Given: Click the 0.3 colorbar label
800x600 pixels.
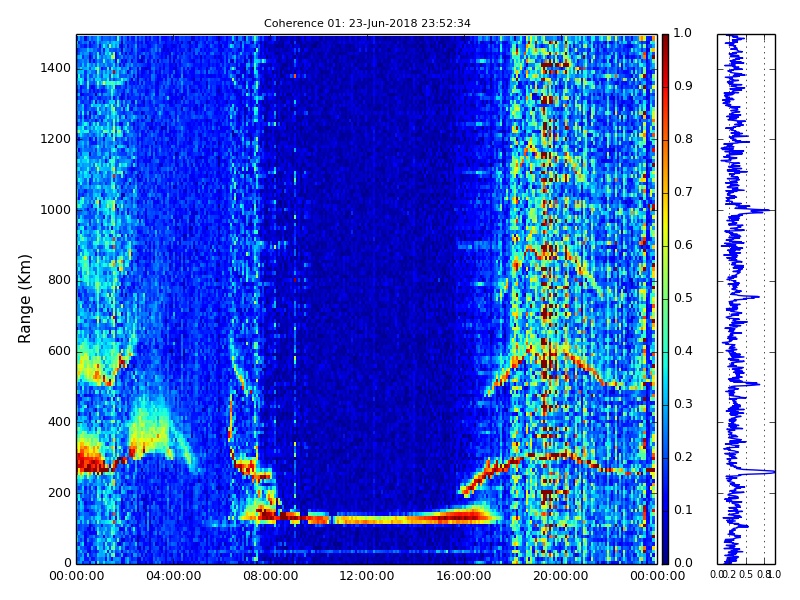Looking at the screenshot, I should tap(683, 404).
